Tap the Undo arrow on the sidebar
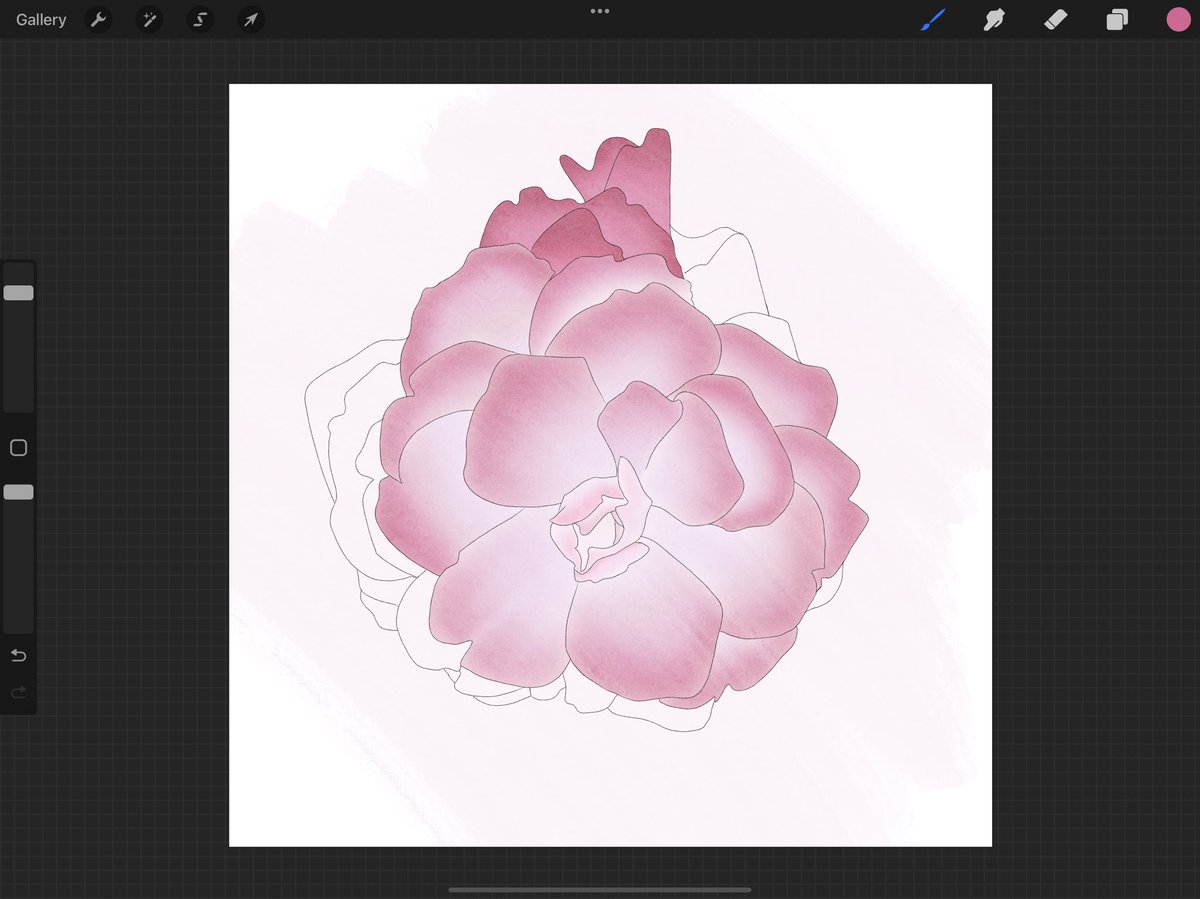This screenshot has height=899, width=1200. [17, 655]
